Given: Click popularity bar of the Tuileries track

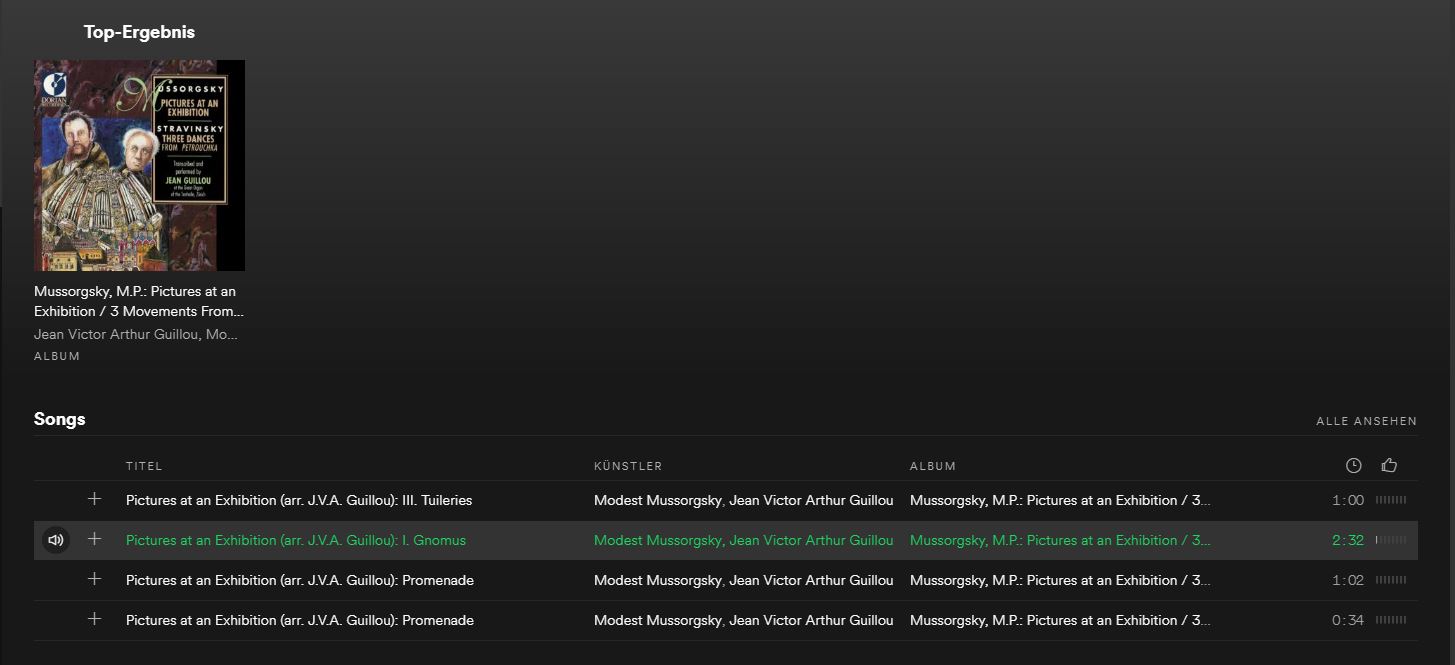Looking at the screenshot, I should tap(1391, 500).
